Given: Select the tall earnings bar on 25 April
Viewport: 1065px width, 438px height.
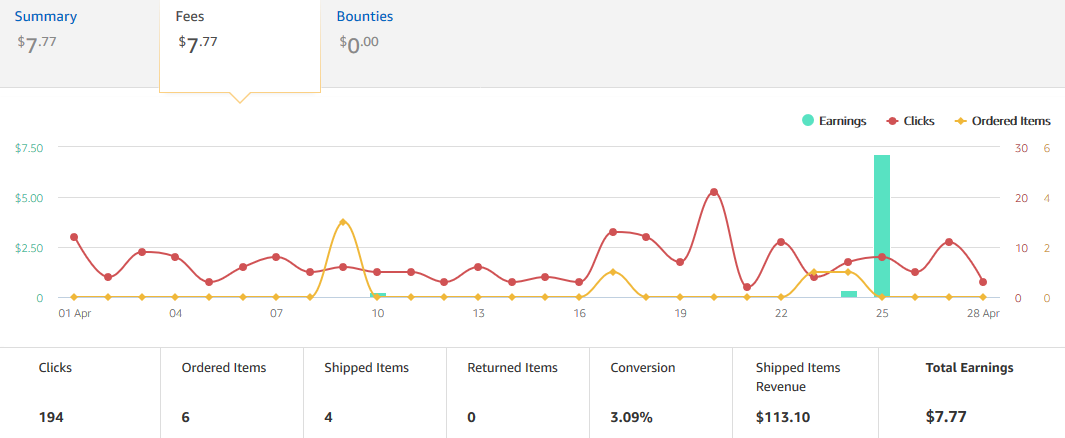Looking at the screenshot, I should click(x=882, y=226).
